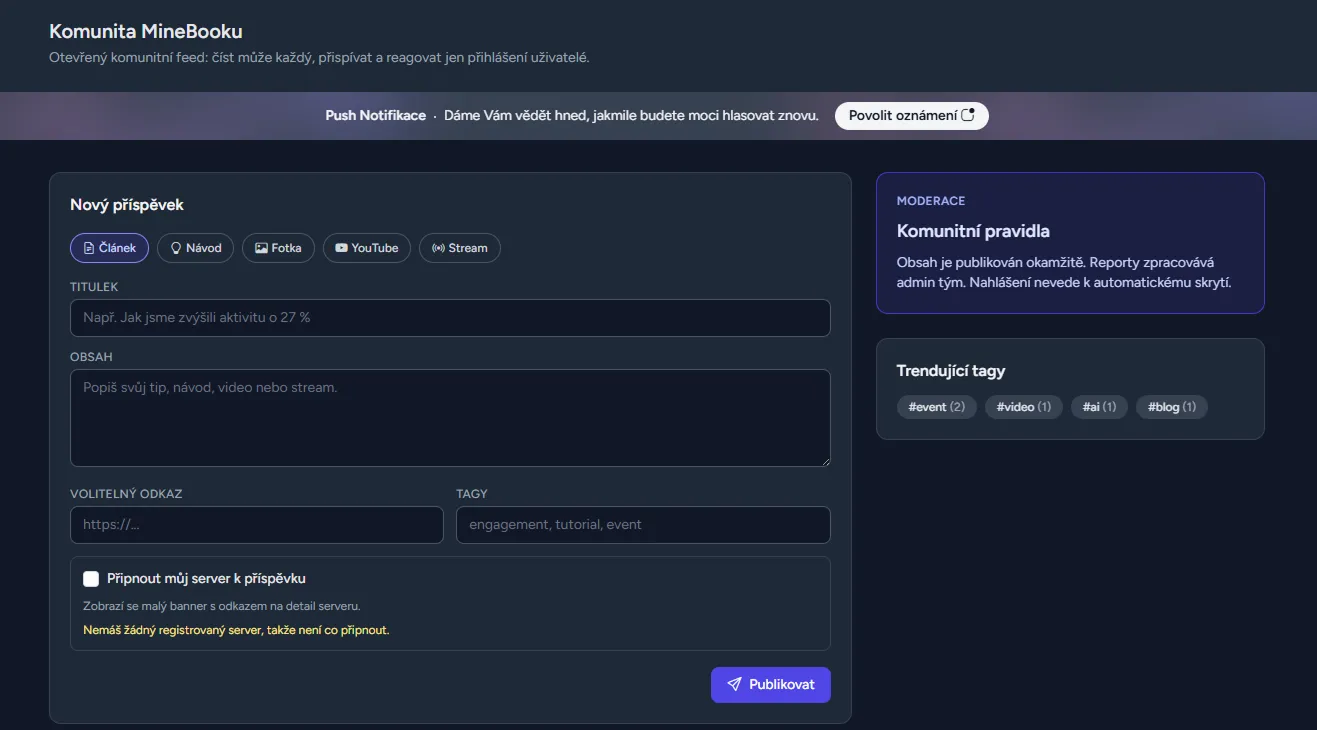Select the YouTube post type tab
Viewport: 1317px width, 730px height.
366,248
